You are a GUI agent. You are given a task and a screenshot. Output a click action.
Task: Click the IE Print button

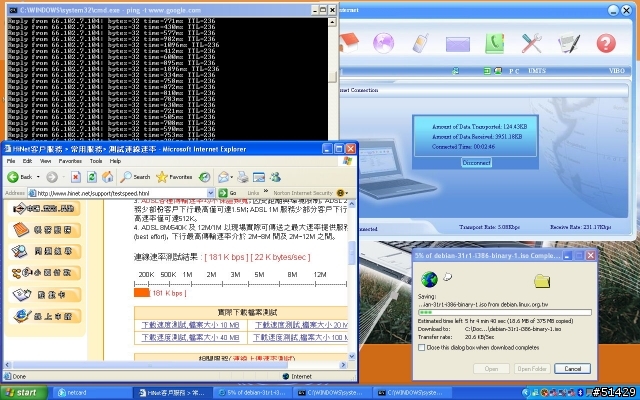click(x=243, y=177)
